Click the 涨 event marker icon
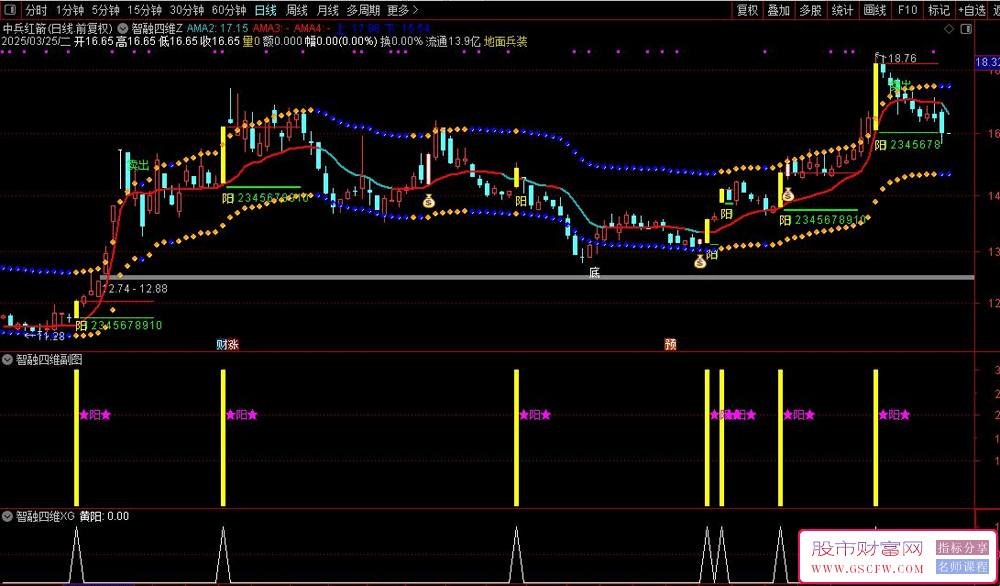Viewport: 1000px width, 586px height. [x=233, y=344]
